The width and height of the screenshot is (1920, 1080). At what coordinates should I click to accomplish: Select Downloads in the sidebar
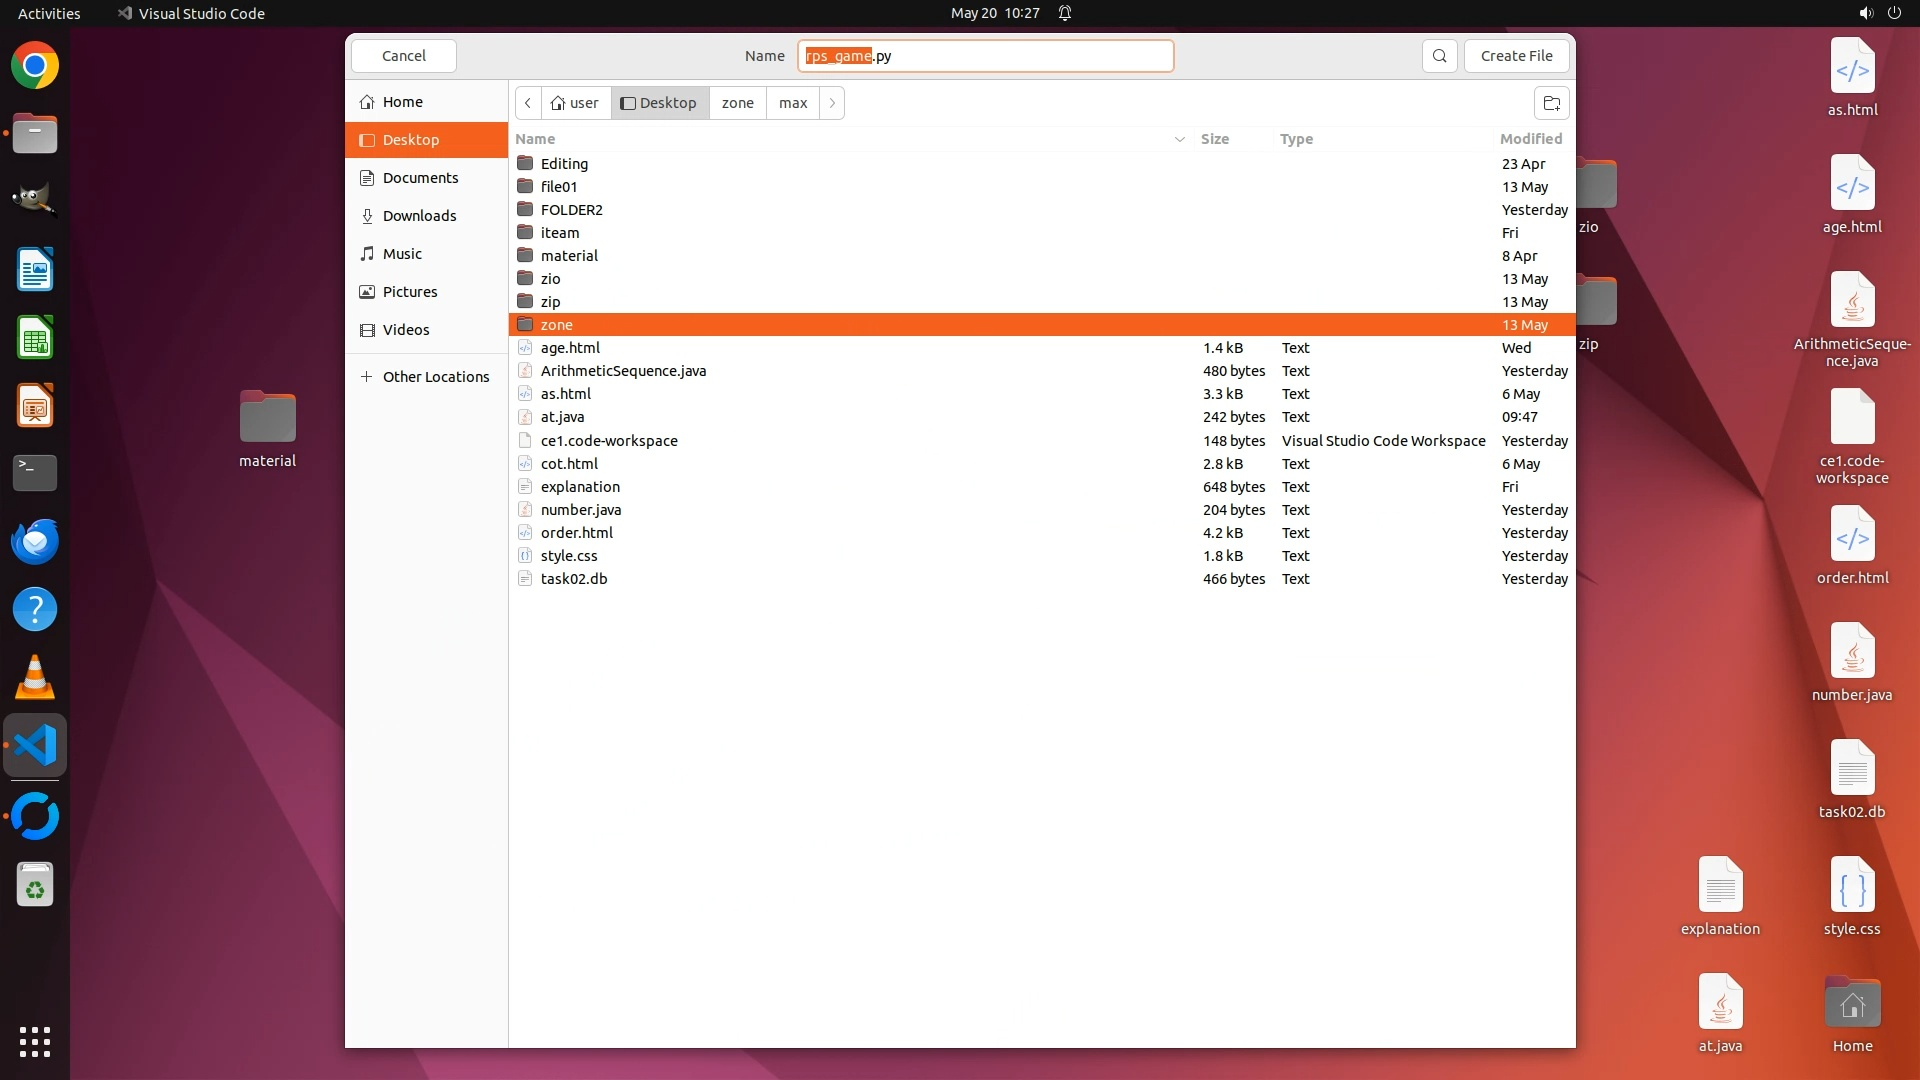tap(419, 216)
